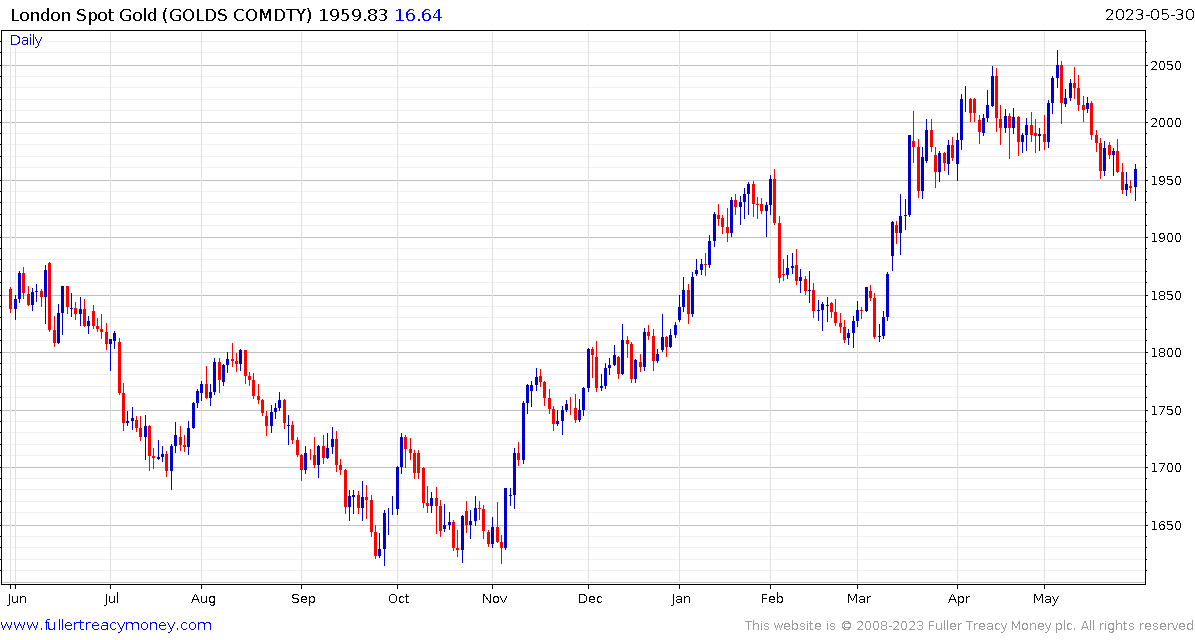This screenshot has height=640, width=1195.
Task: Click the 2000 price axis label
Action: click(1167, 123)
